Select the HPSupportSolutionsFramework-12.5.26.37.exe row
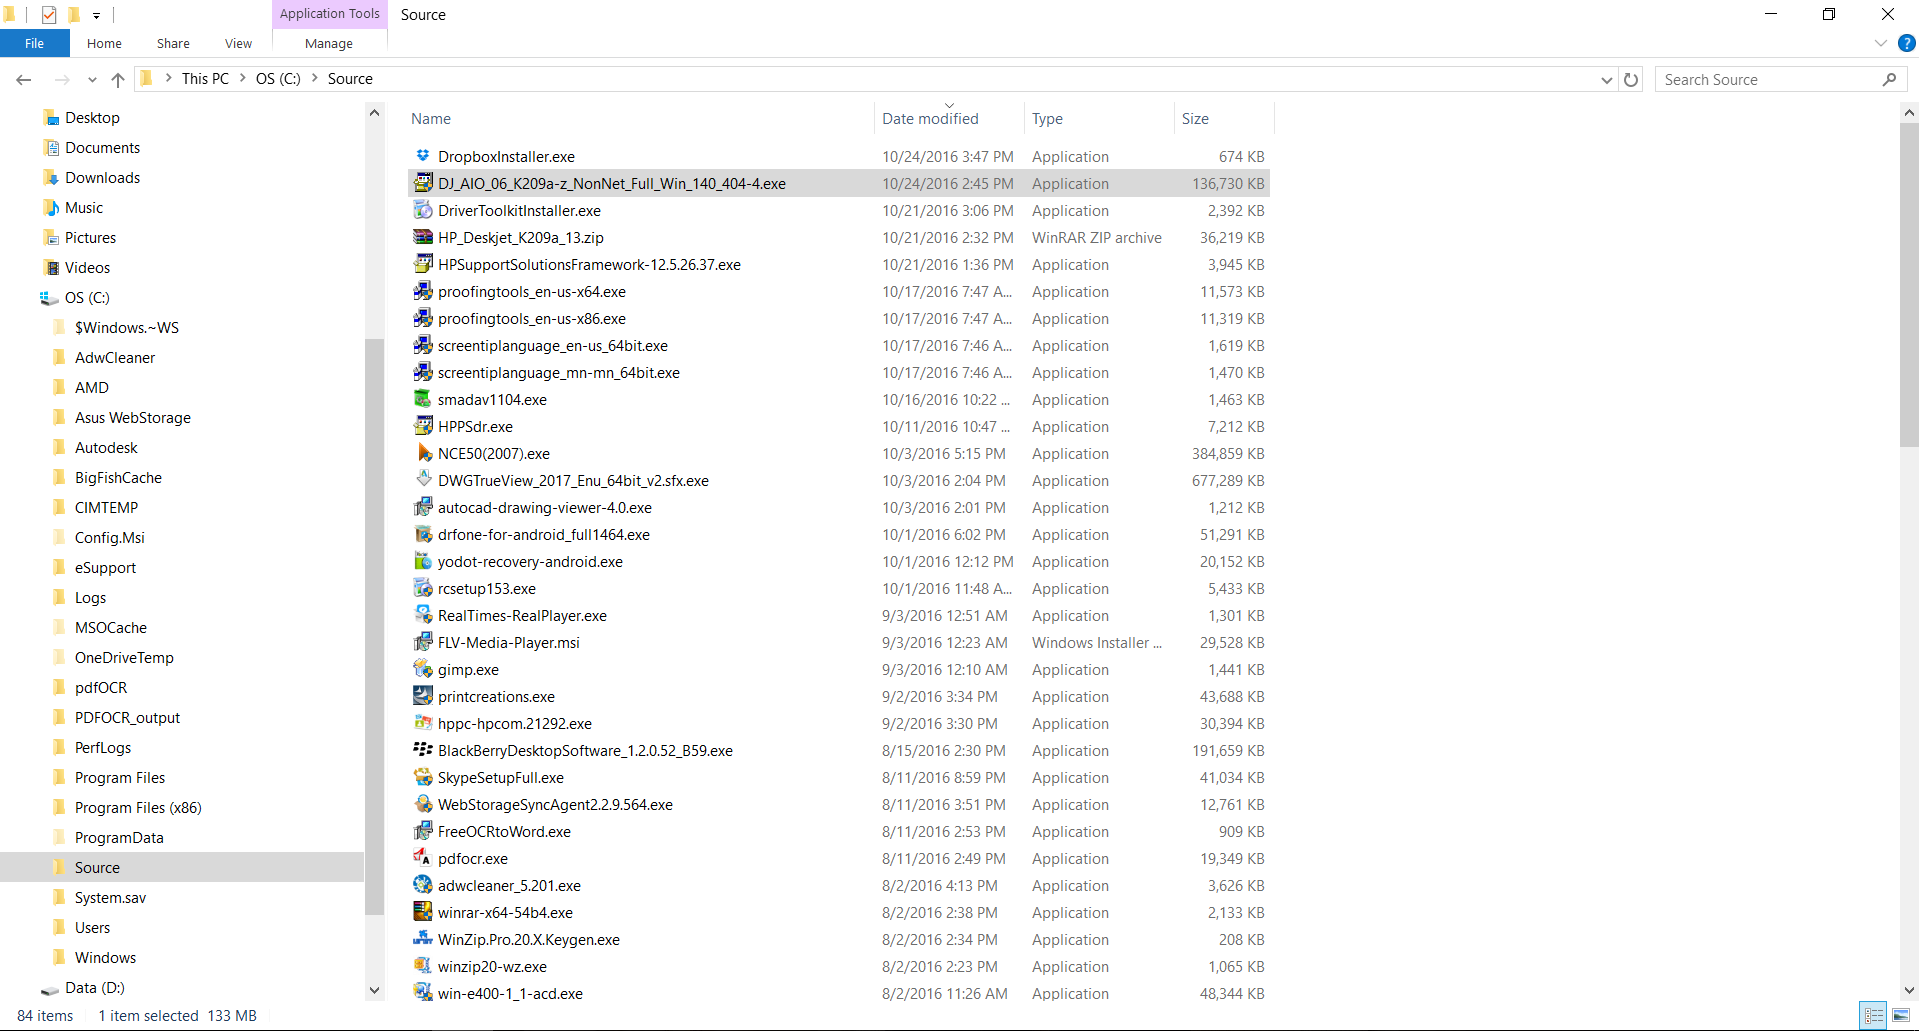The width and height of the screenshot is (1919, 1031). point(839,264)
